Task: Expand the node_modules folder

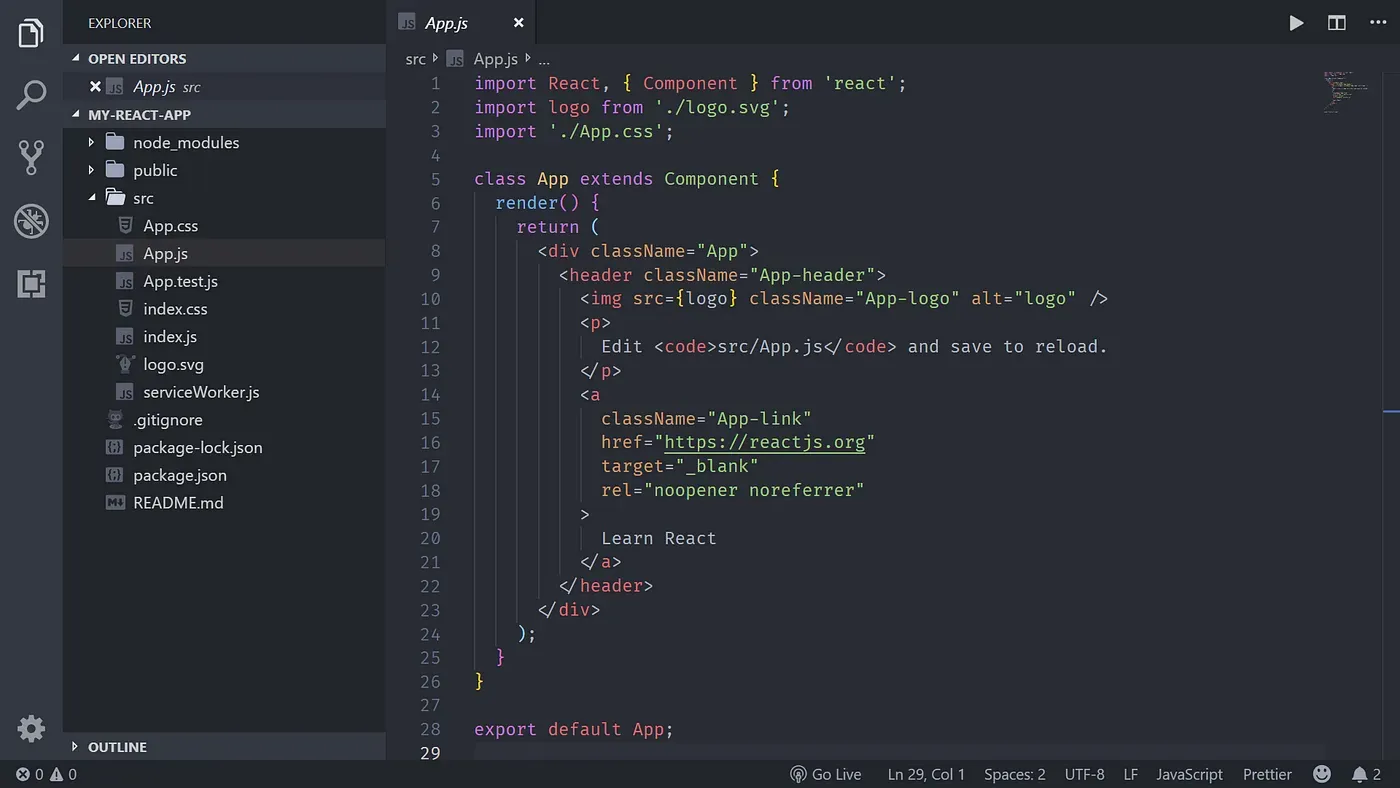Action: pos(91,143)
